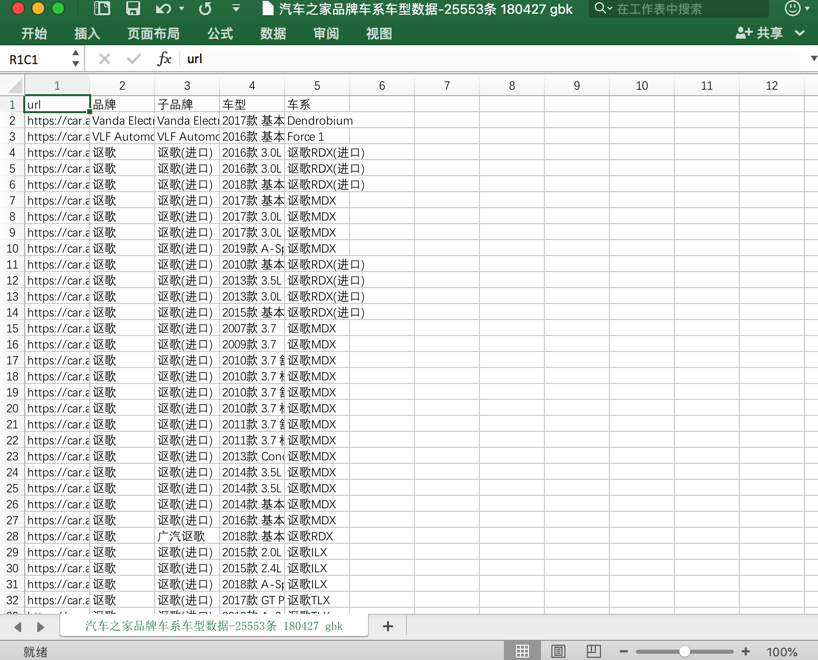The image size is (818, 660).
Task: Select row header 16
Action: coord(12,344)
